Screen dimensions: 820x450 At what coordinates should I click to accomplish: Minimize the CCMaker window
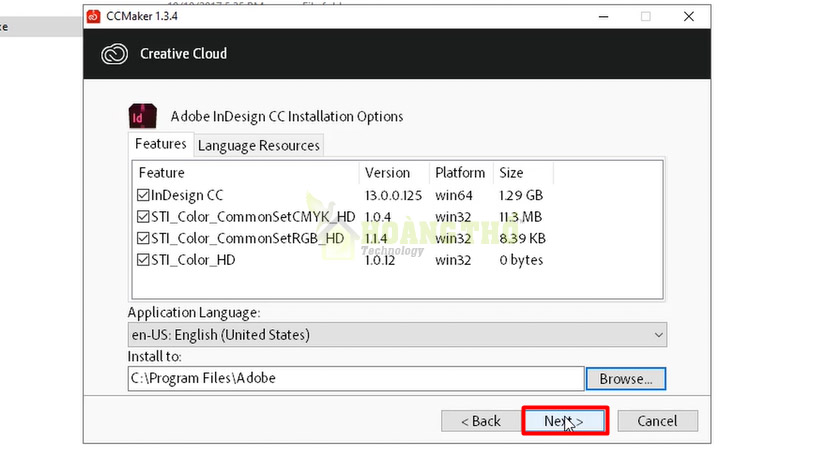pos(603,17)
